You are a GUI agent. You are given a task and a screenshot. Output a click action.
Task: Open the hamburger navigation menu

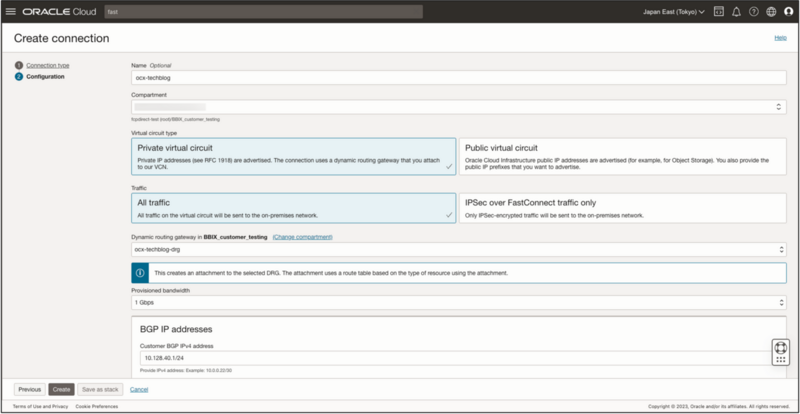(11, 12)
